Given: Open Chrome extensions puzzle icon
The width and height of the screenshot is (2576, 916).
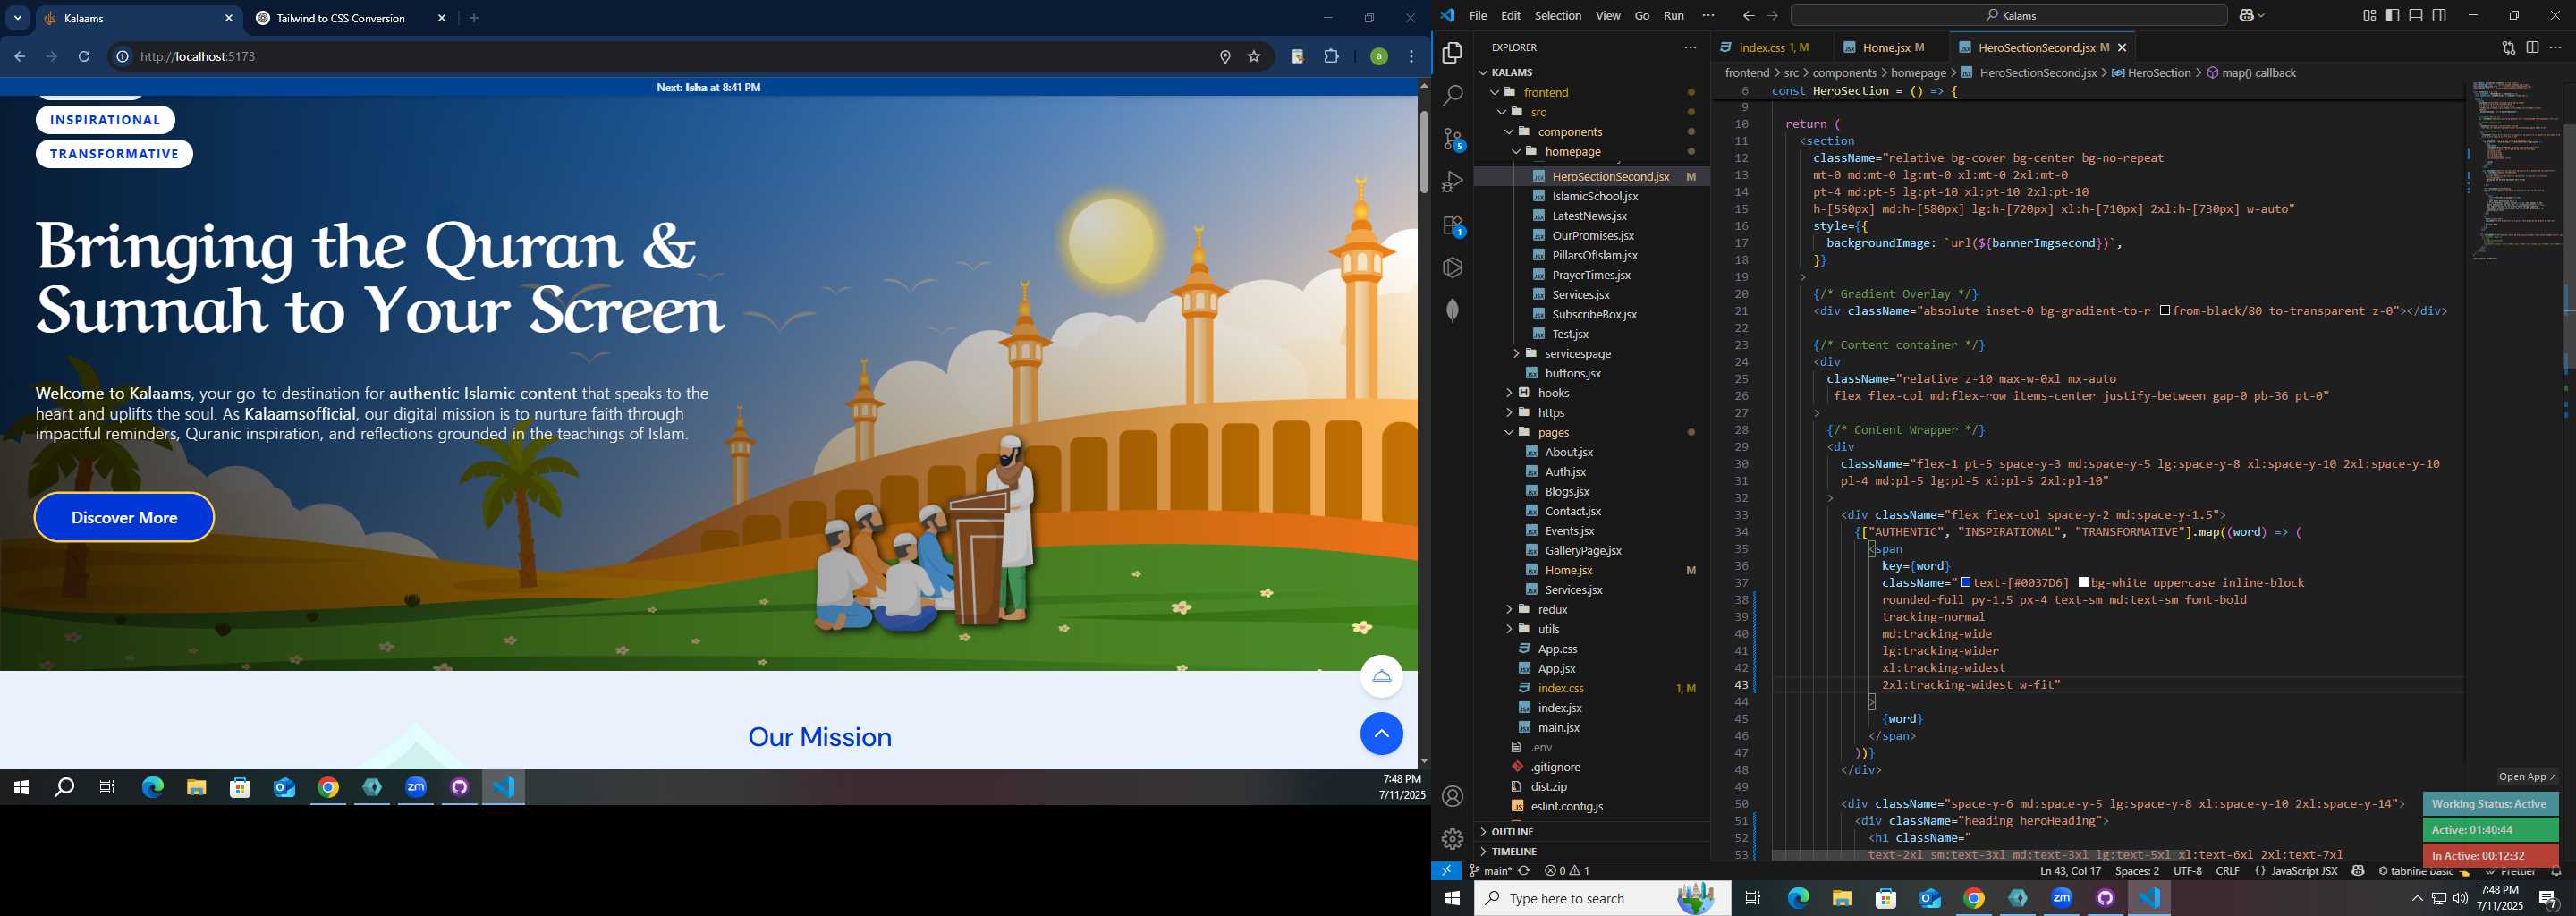Looking at the screenshot, I should 1331,57.
